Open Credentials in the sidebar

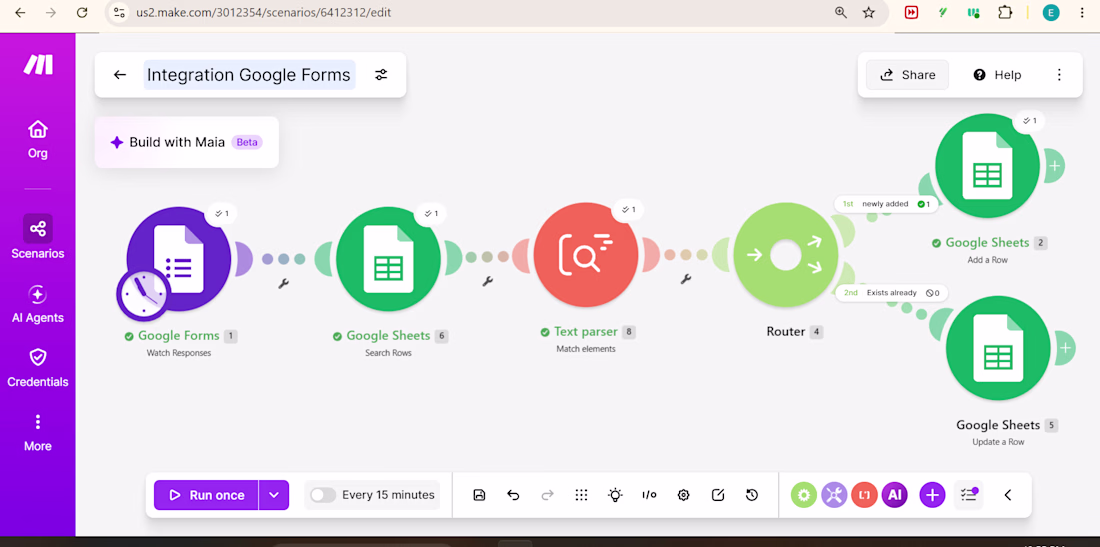(x=38, y=368)
